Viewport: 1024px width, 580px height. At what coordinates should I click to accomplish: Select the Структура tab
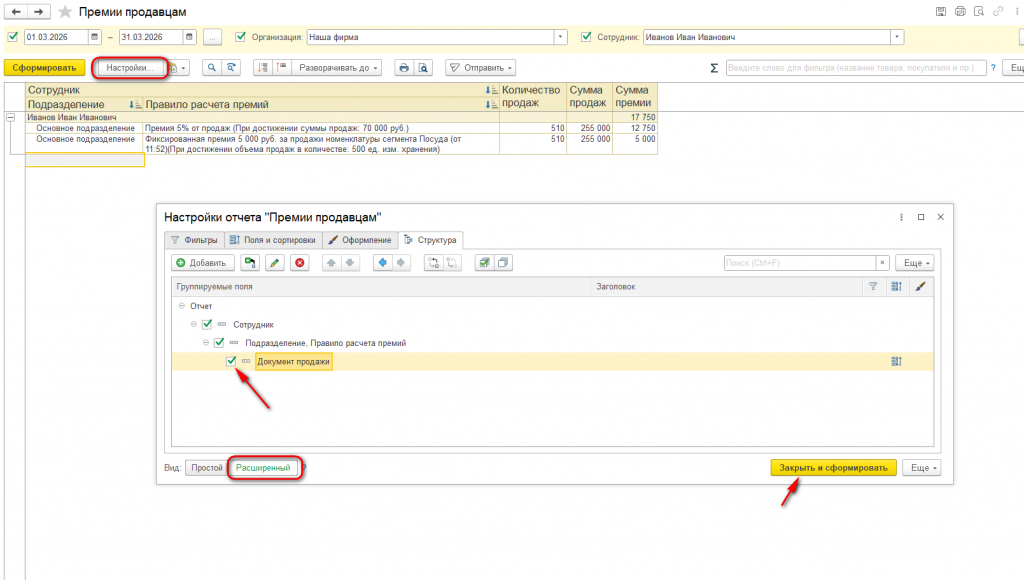[430, 240]
